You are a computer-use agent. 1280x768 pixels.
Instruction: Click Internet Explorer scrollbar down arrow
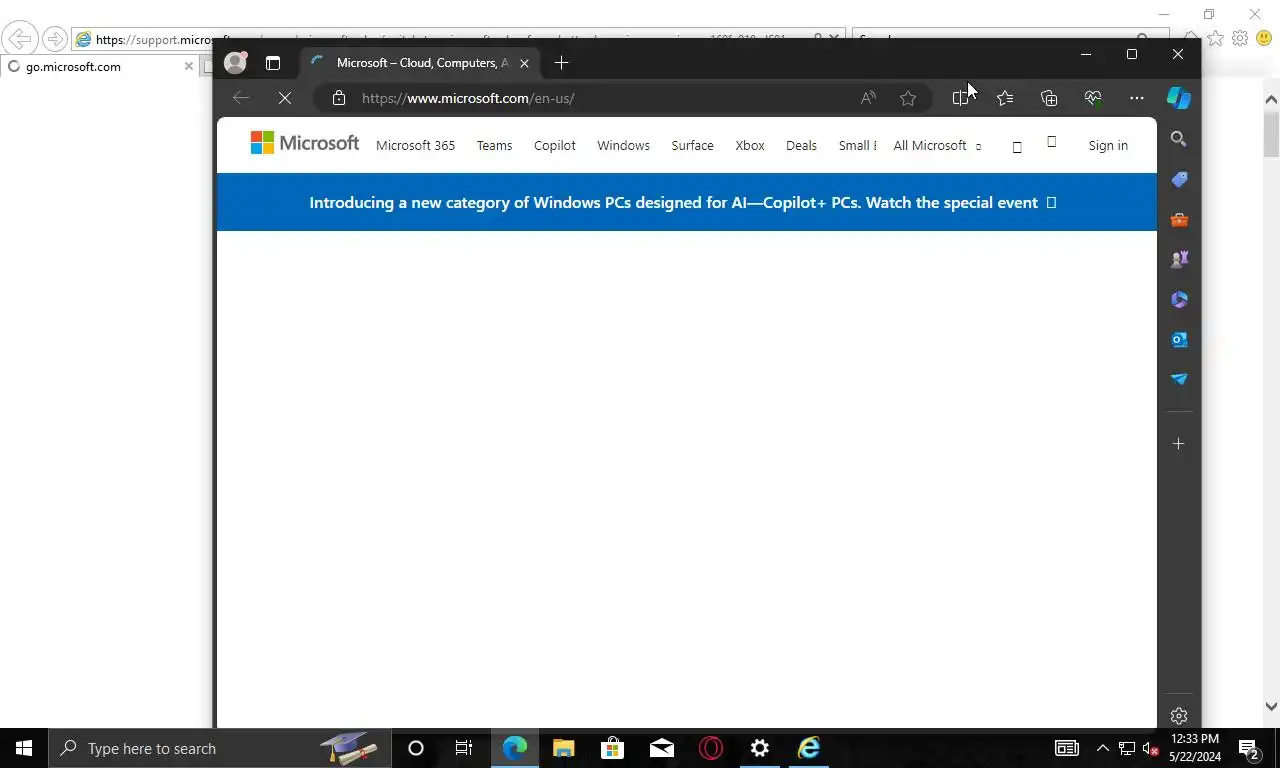pos(1271,706)
